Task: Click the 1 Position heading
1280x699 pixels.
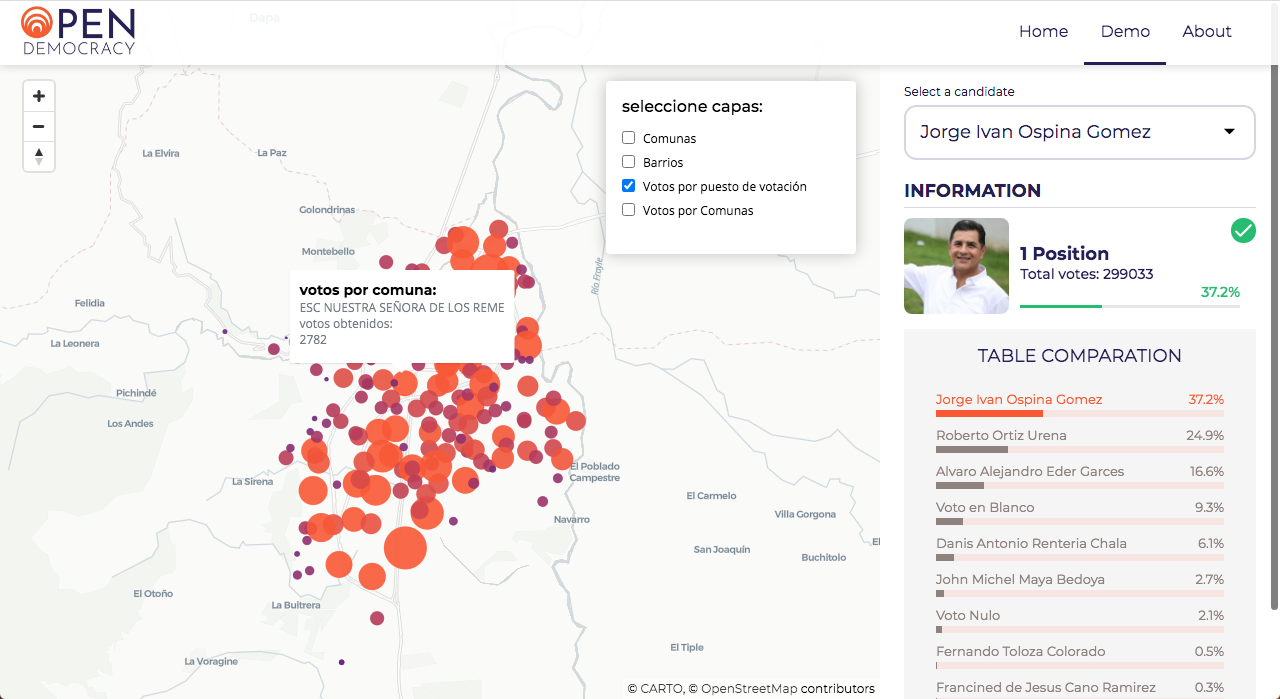Action: coord(1064,253)
